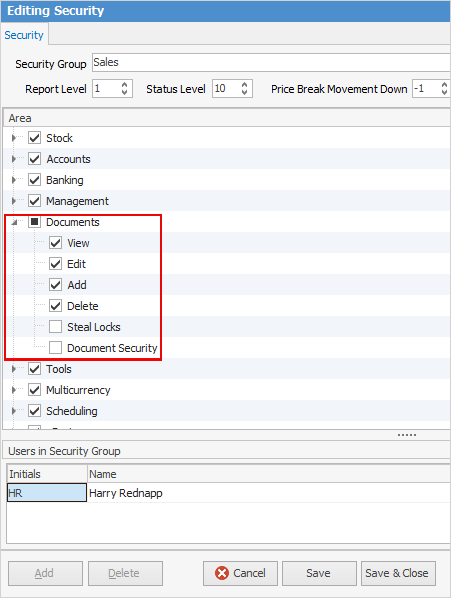
Task: Click the Save button
Action: [319, 573]
